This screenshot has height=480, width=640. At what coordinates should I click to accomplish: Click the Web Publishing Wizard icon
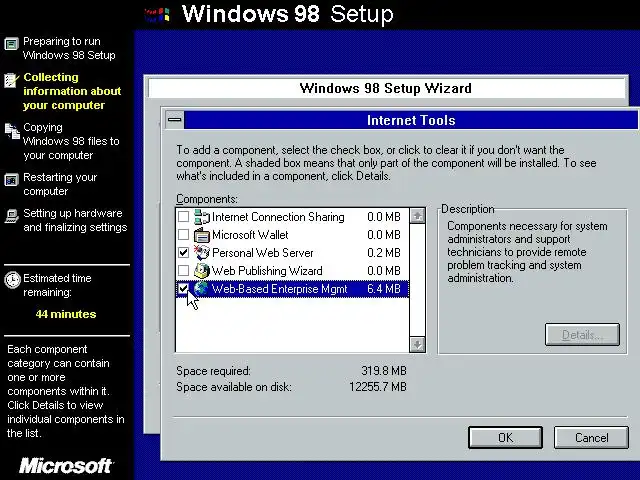pyautogui.click(x=202, y=271)
